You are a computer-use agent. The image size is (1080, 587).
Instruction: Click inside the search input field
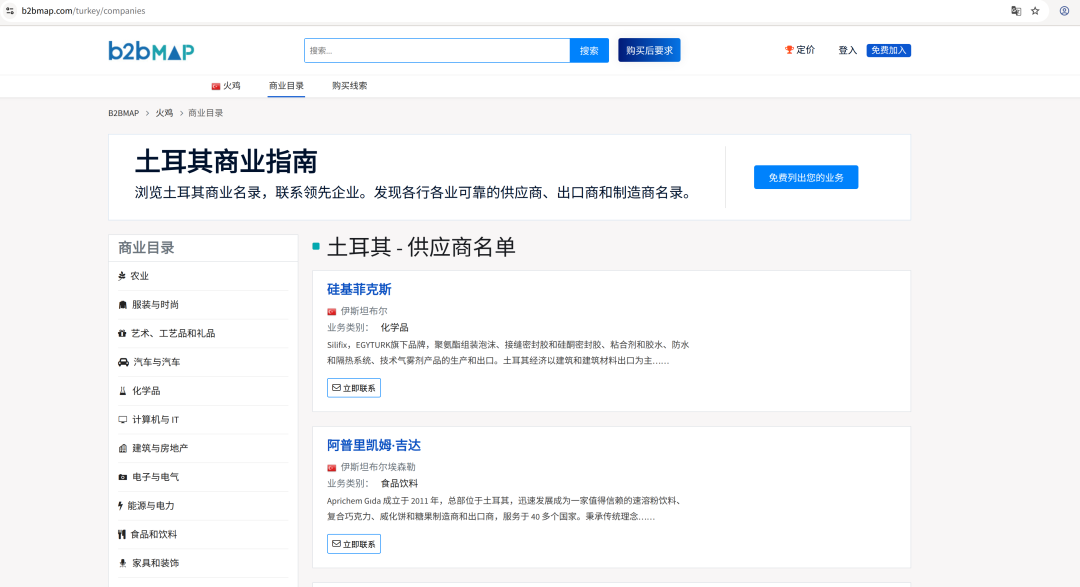point(430,49)
